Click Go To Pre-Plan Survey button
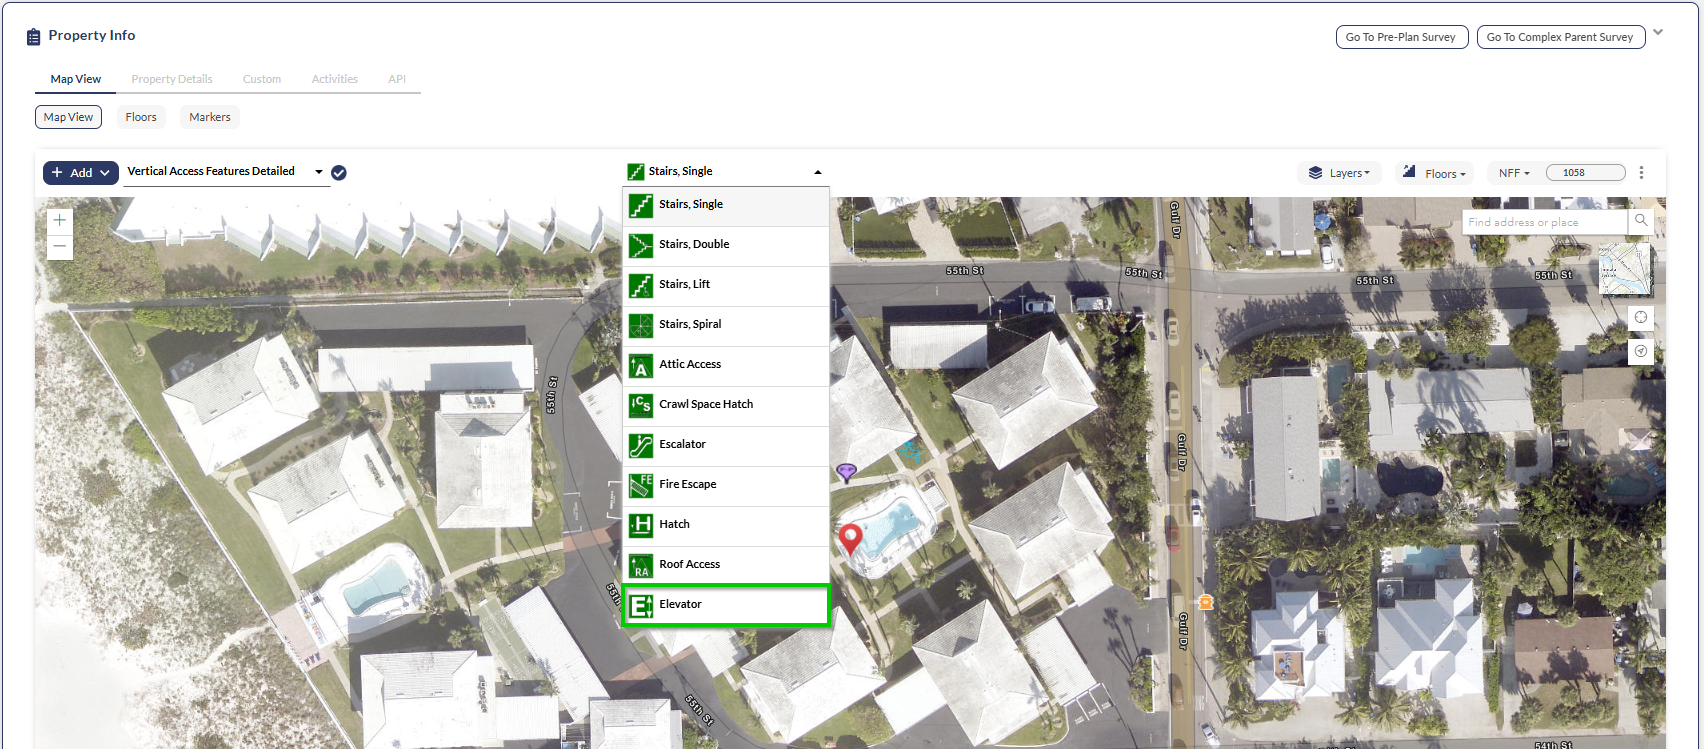1704x749 pixels. pyautogui.click(x=1401, y=37)
